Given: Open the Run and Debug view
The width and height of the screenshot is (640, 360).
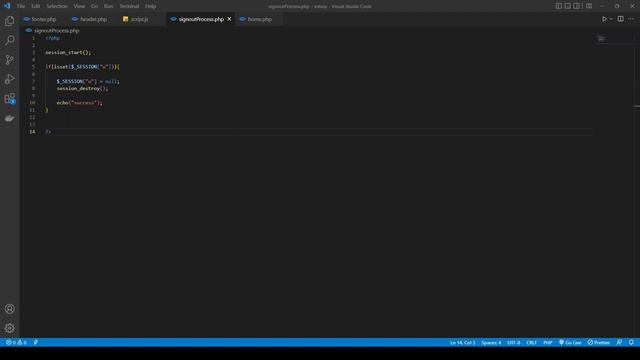Looking at the screenshot, I should pyautogui.click(x=9, y=79).
